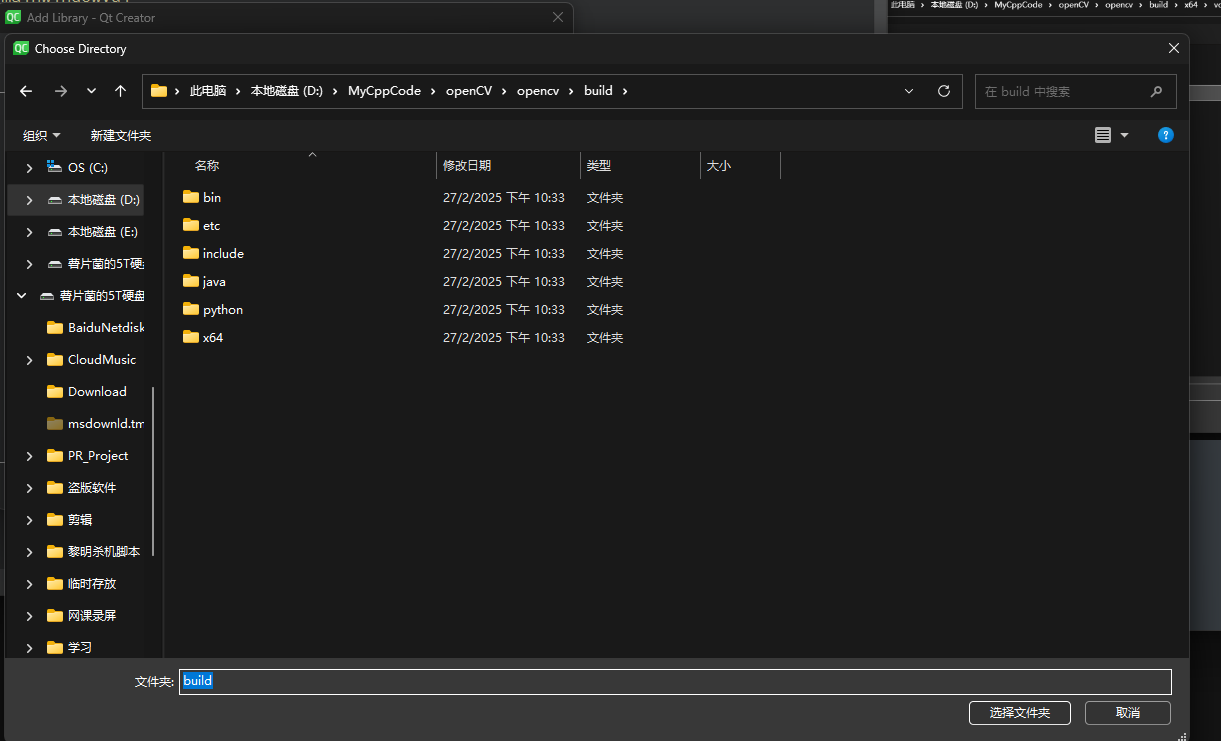
Task: Click the Back navigation arrow
Action: coord(26,91)
